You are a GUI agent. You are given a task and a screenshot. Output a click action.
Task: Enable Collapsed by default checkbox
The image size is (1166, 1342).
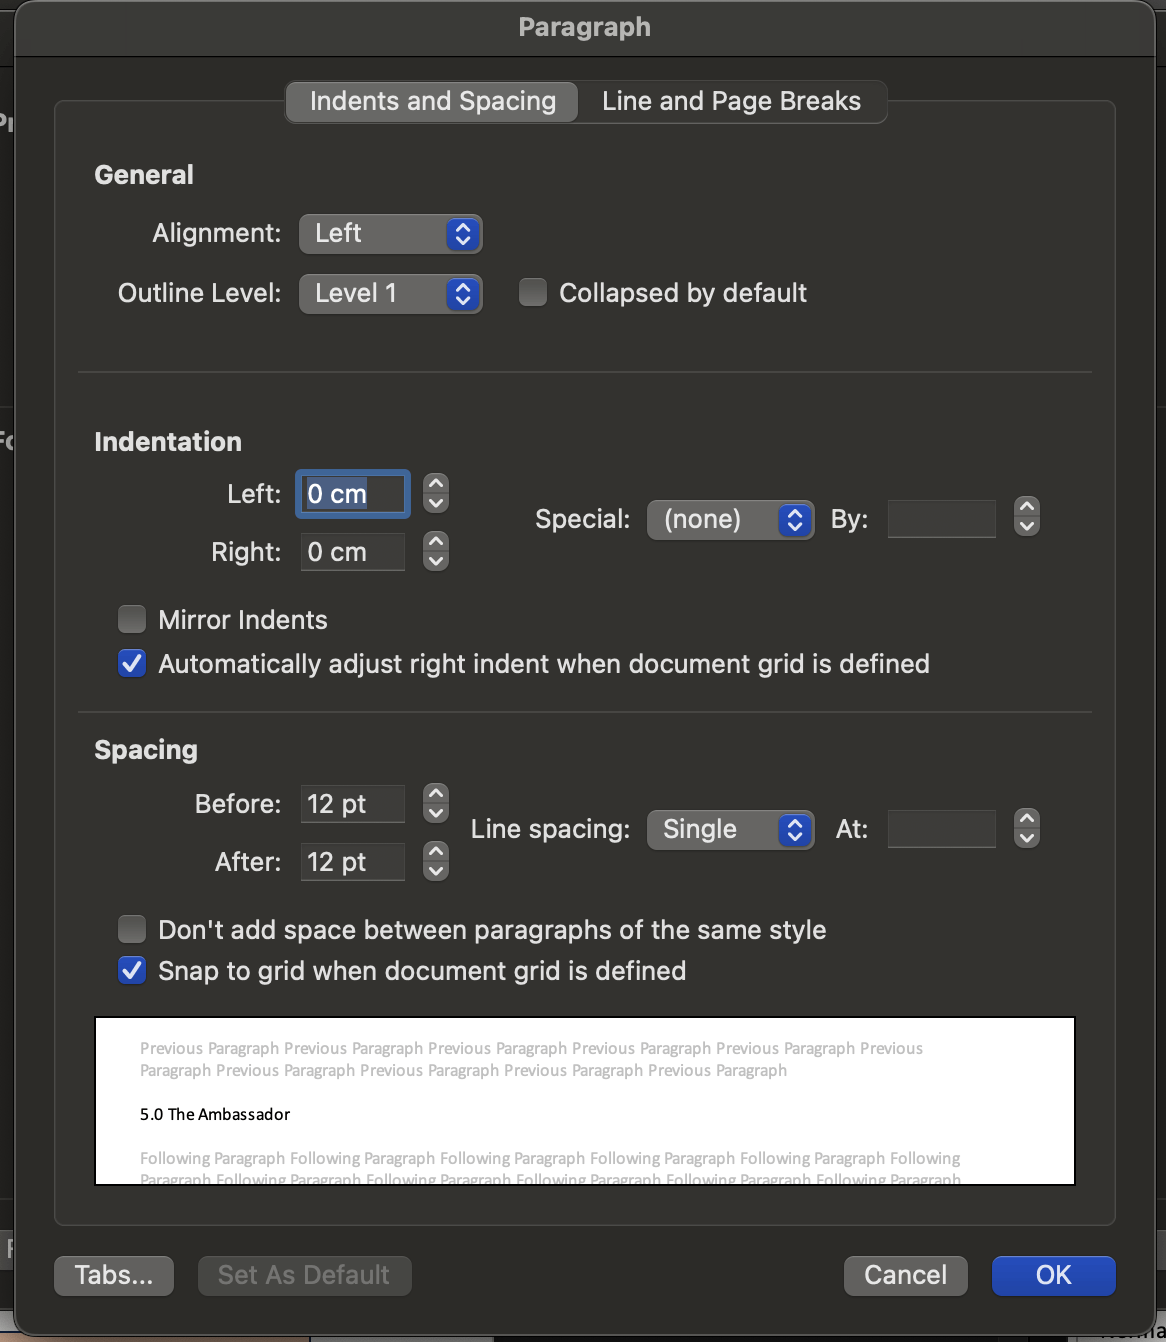pyautogui.click(x=533, y=293)
